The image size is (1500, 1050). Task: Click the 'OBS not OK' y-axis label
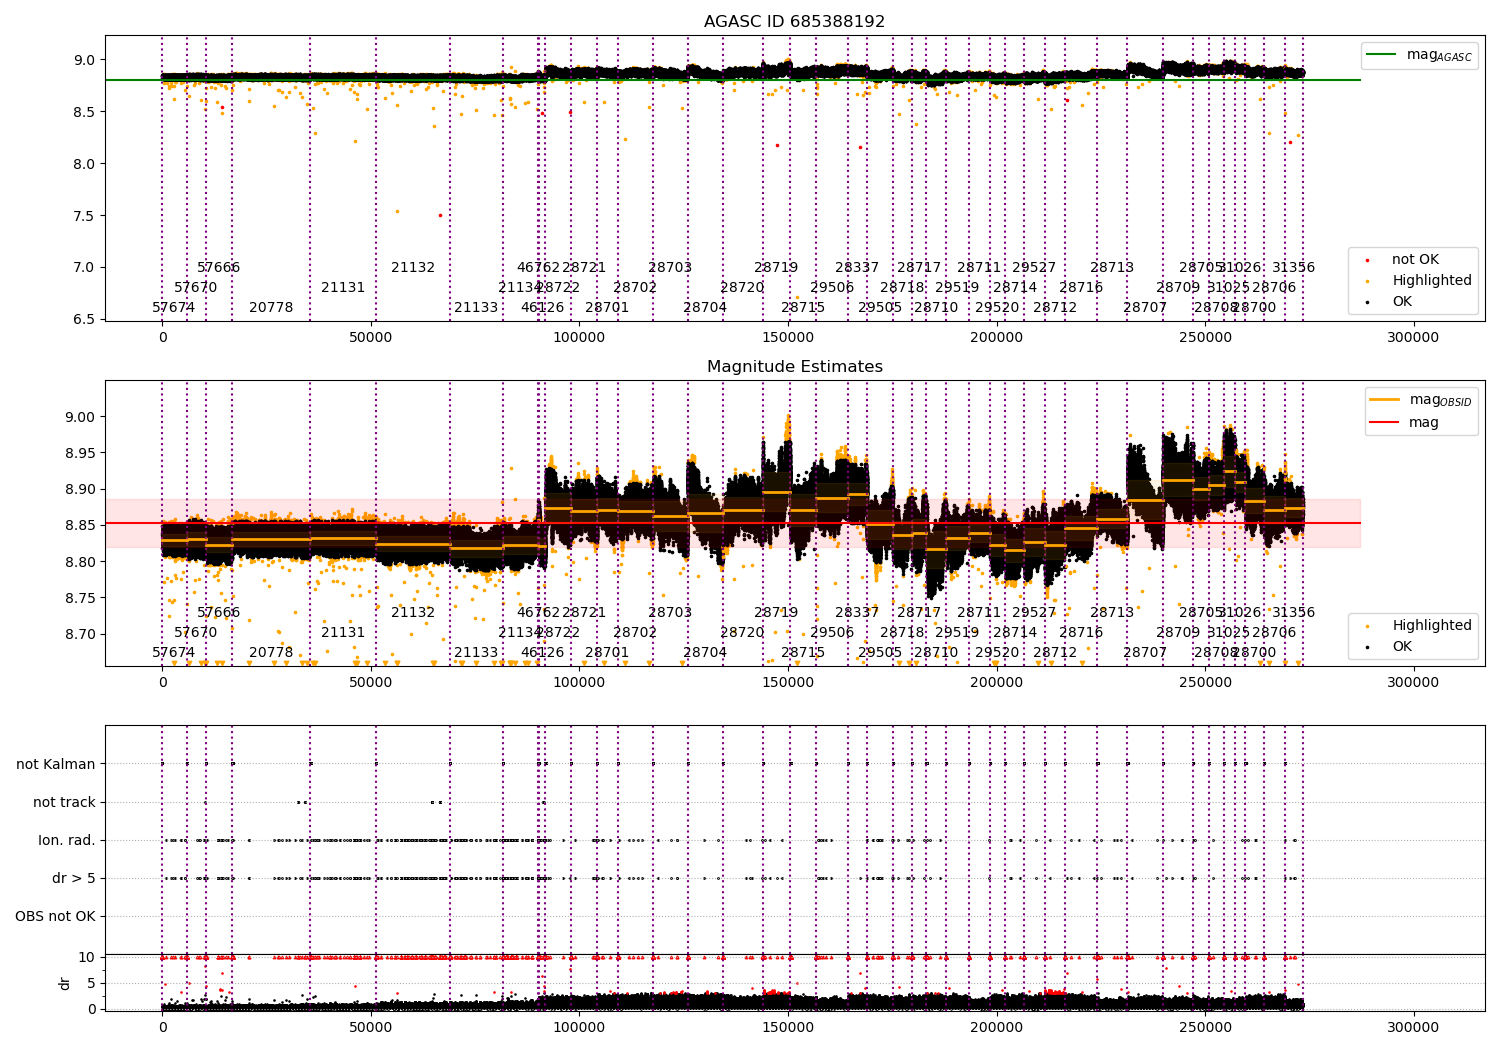56,917
